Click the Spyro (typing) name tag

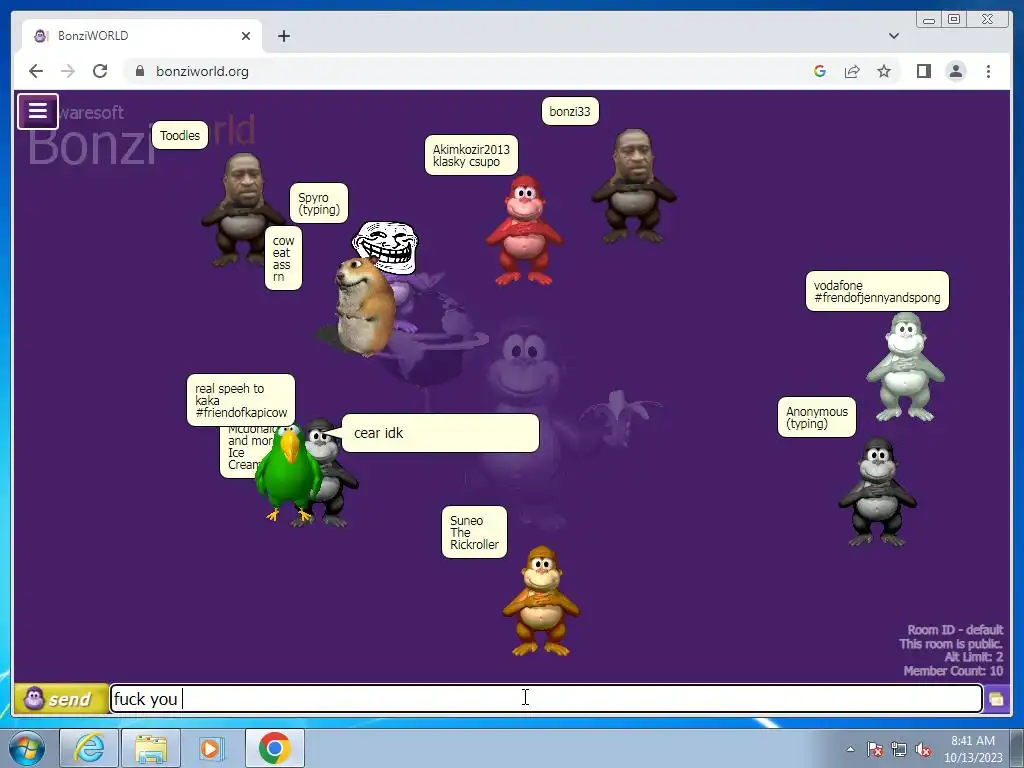point(319,203)
